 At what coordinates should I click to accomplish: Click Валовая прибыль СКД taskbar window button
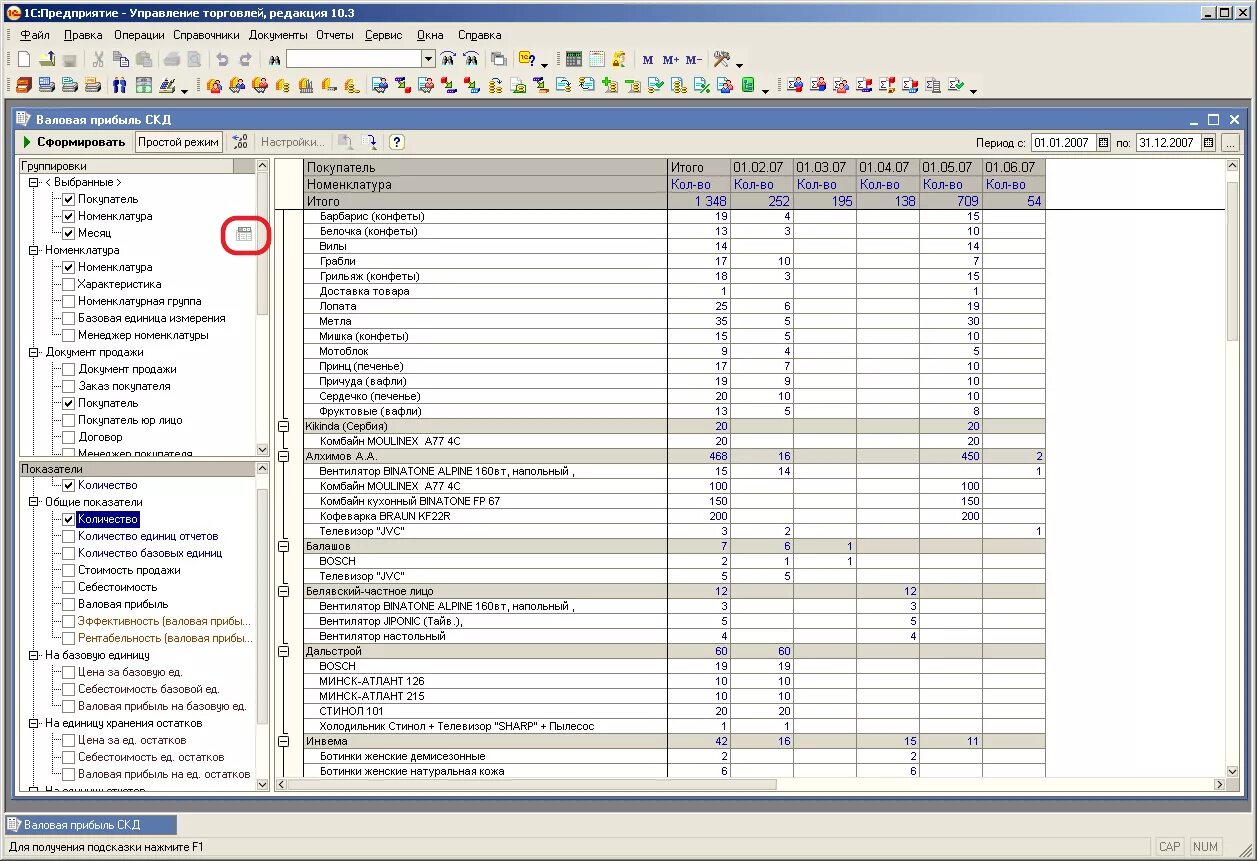[x=91, y=825]
